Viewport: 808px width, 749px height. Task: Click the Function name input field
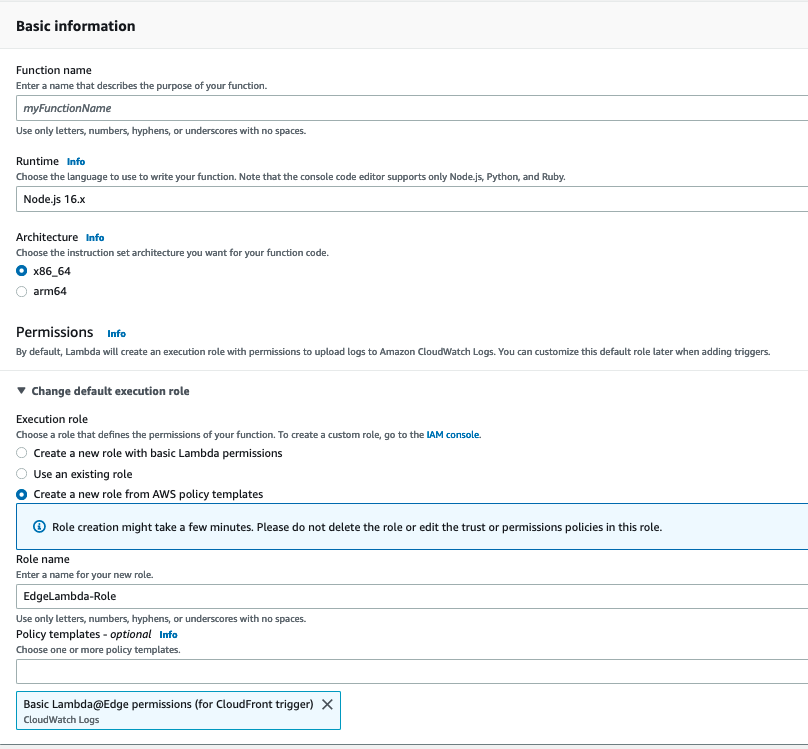400,108
